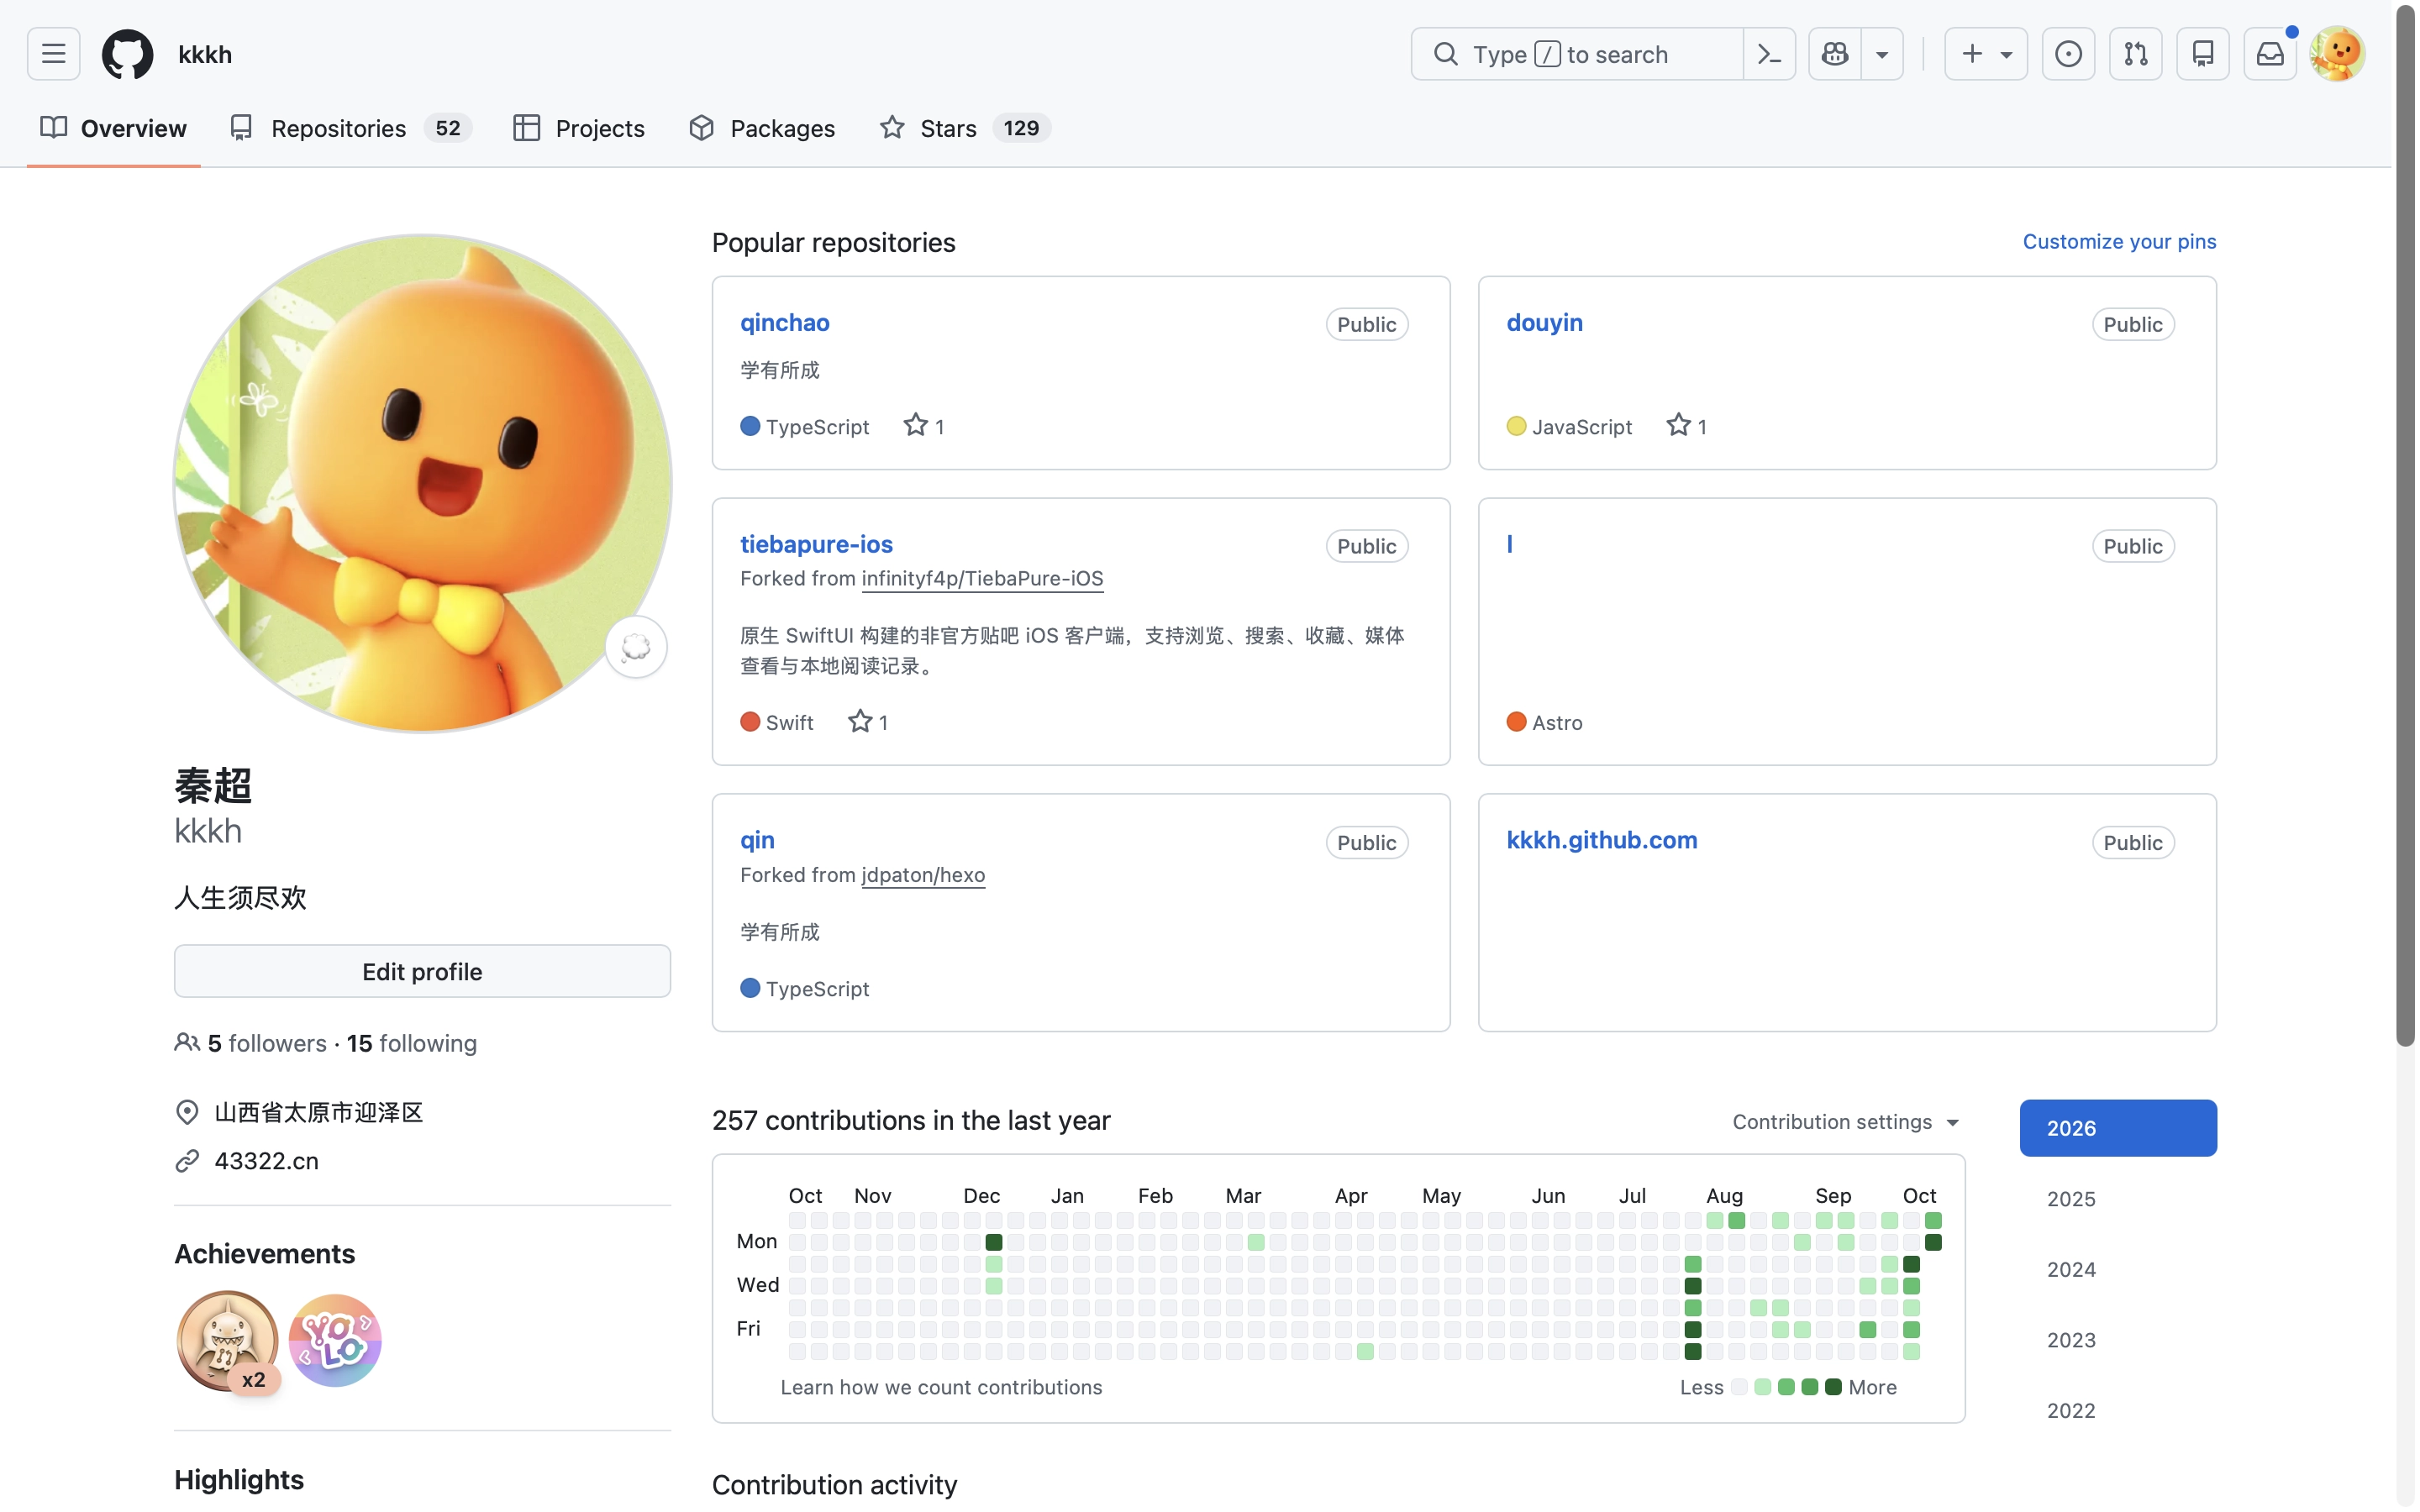Set status via the emoji button on avatar

(636, 647)
